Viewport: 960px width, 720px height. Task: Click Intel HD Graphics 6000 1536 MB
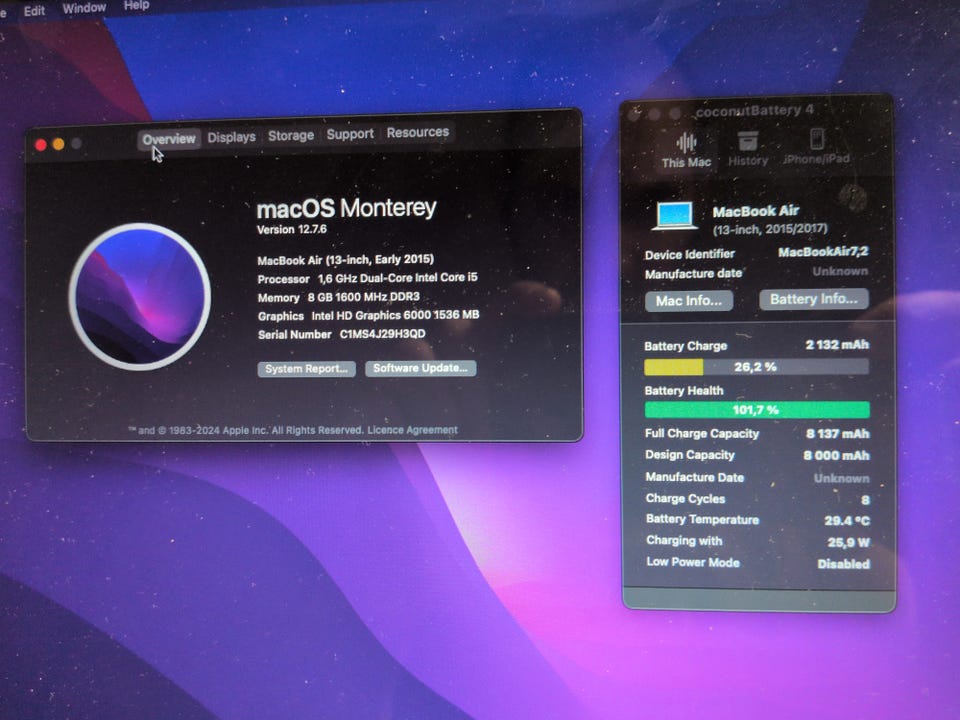(395, 315)
